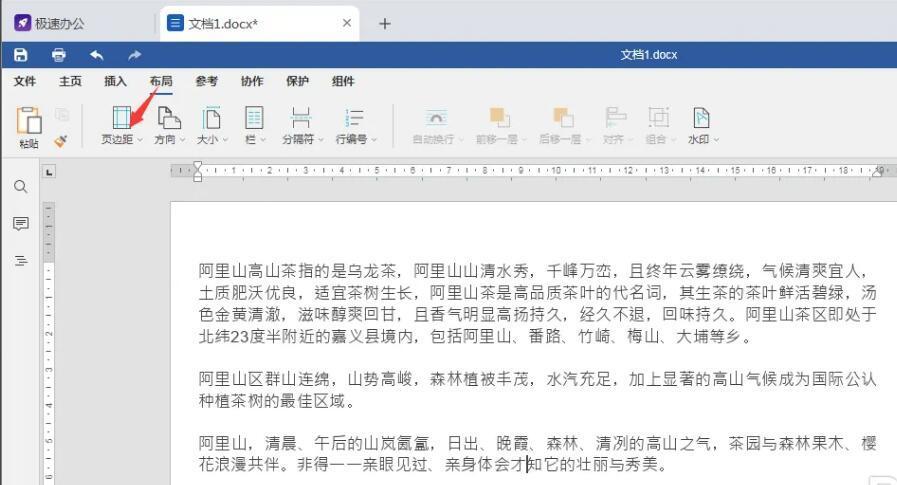The image size is (897, 485).
Task: Click the 大小 page size icon
Action: pos(211,117)
